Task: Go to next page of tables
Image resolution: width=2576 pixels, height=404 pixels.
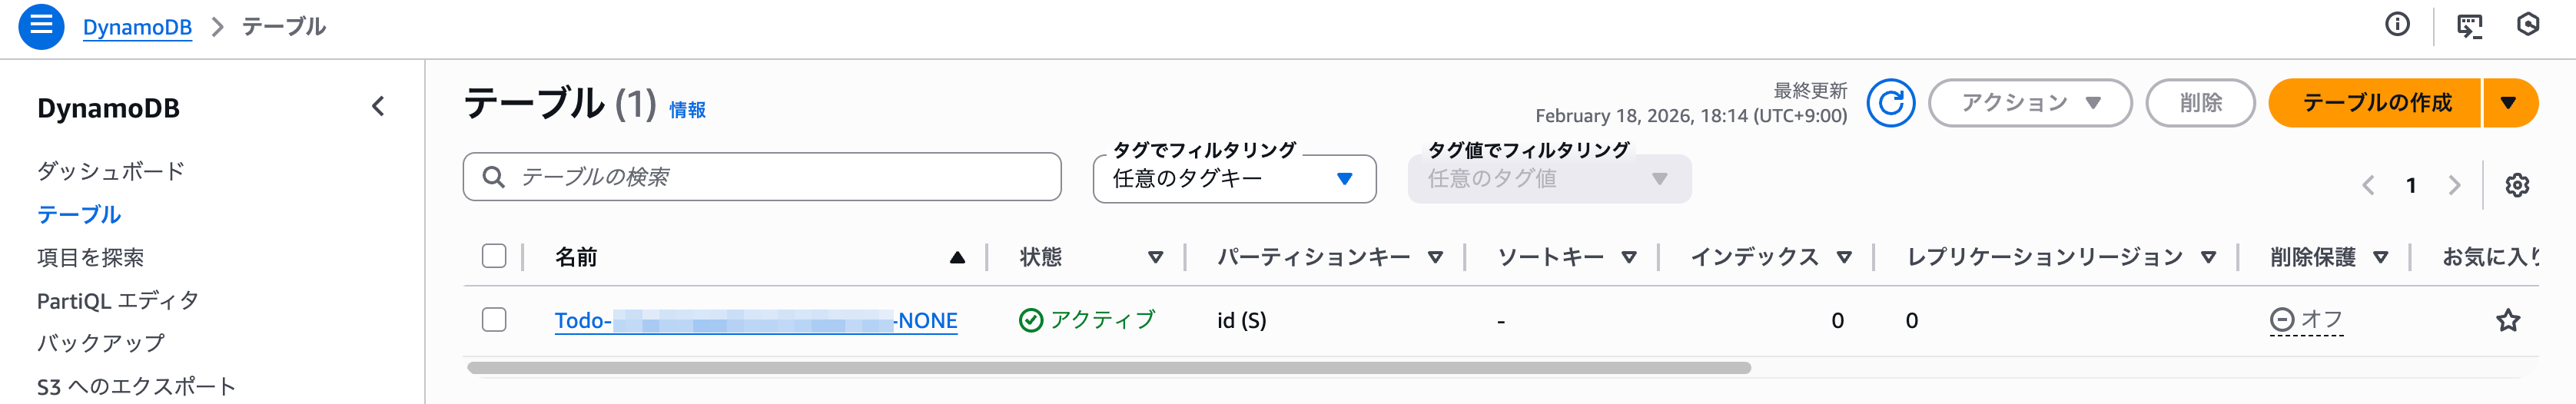Action: pos(2454,185)
